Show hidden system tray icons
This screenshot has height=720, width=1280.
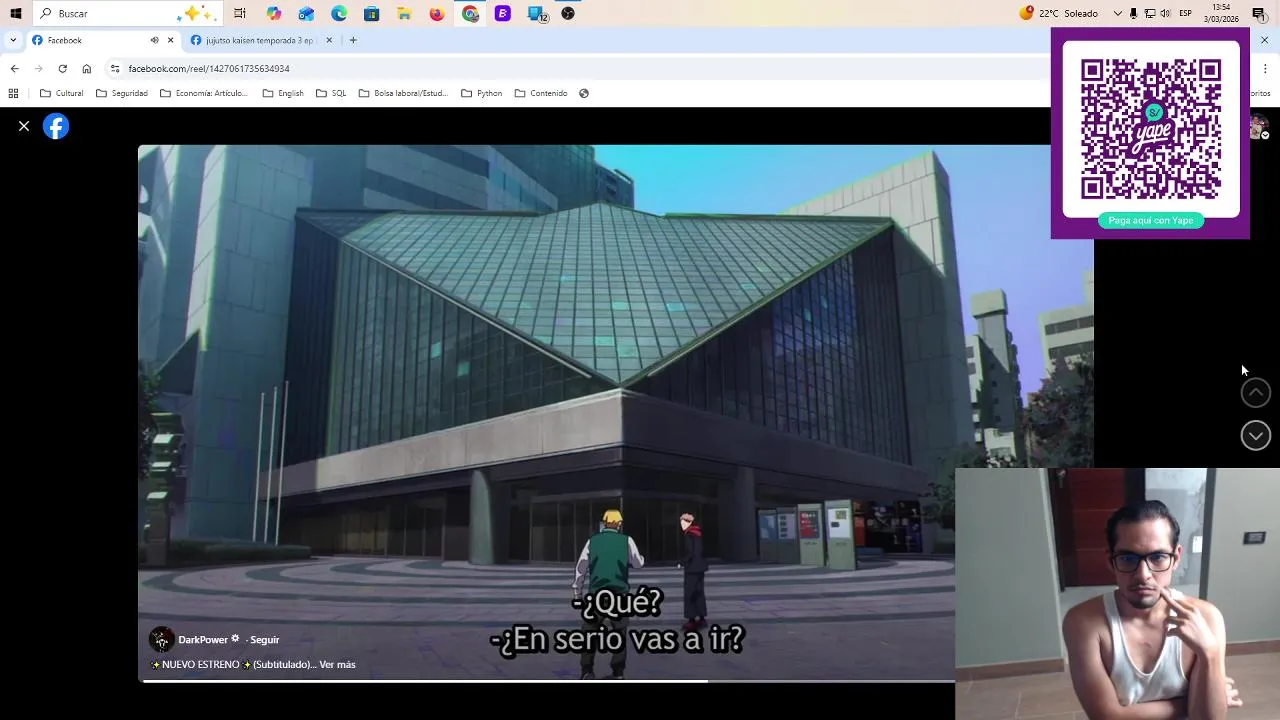[1117, 13]
